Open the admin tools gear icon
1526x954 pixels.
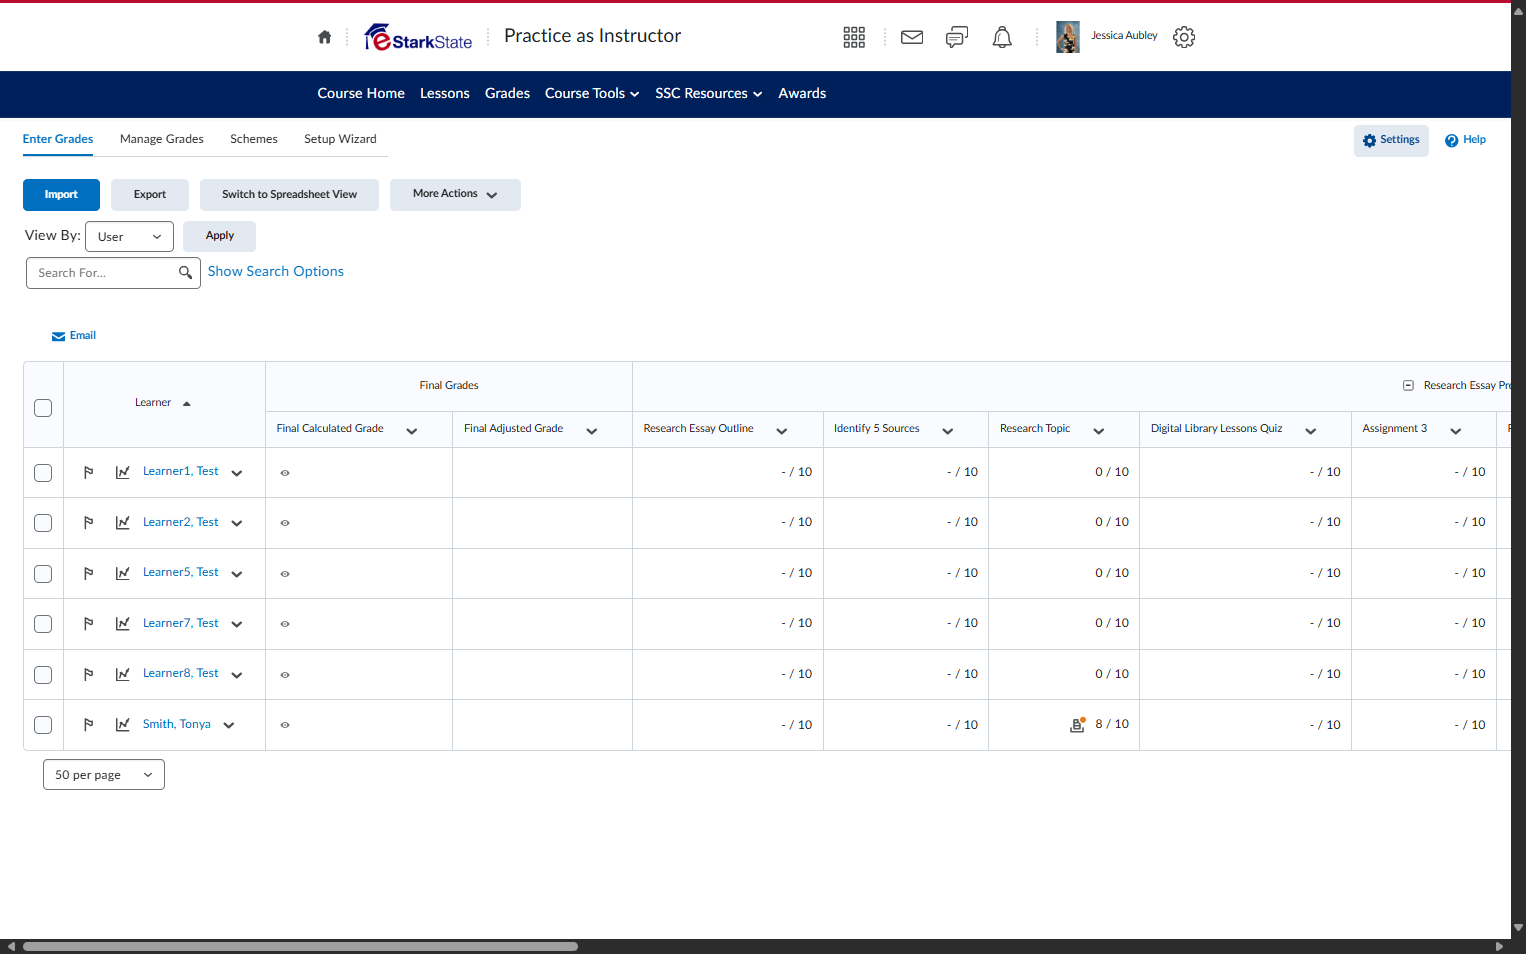(x=1184, y=37)
